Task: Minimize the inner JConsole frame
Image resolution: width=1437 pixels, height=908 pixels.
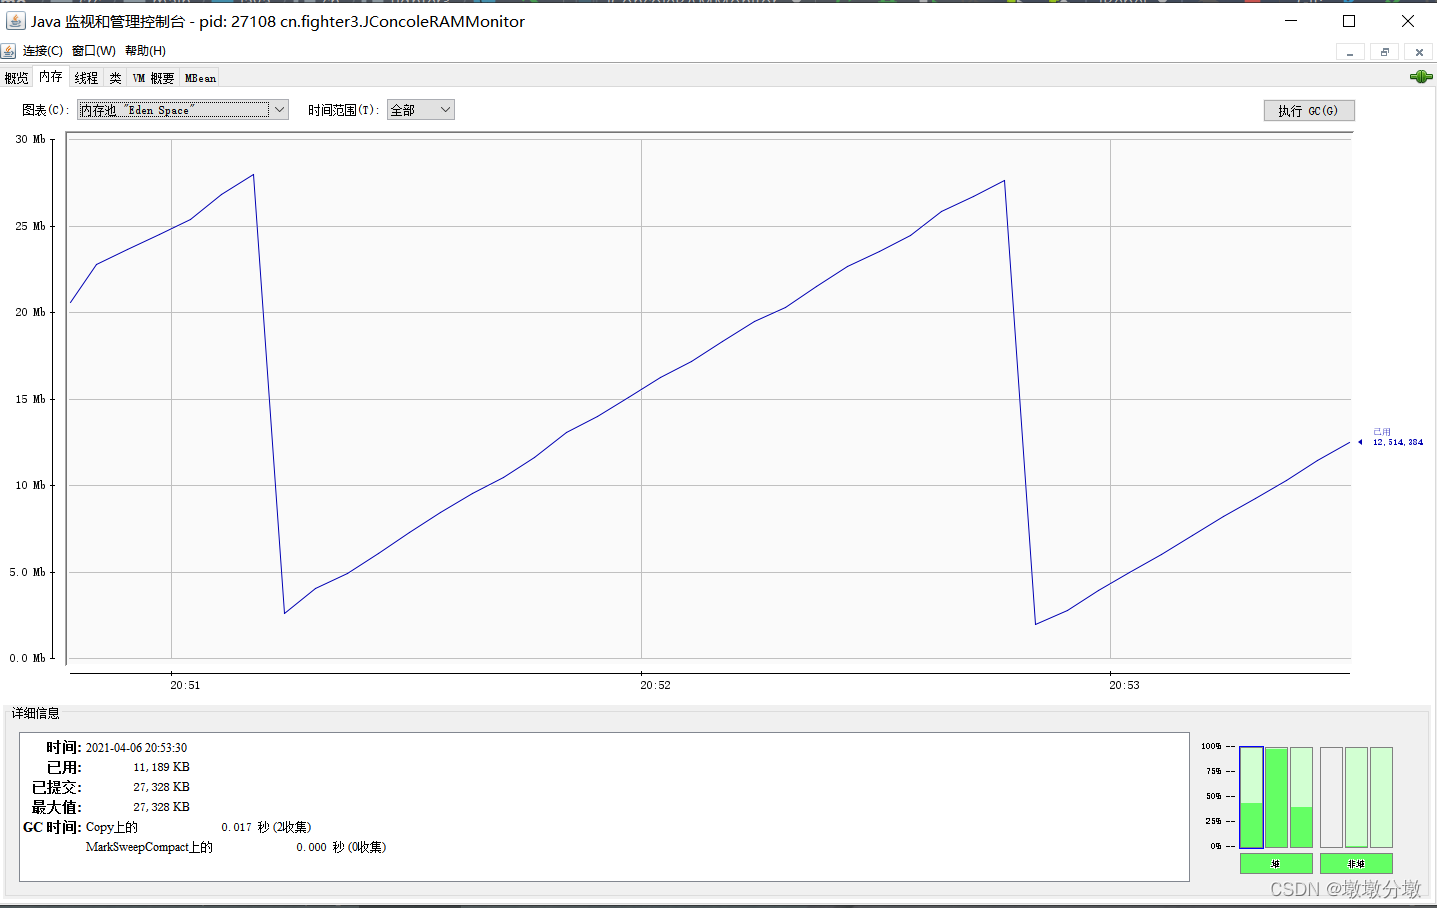Action: click(1350, 52)
